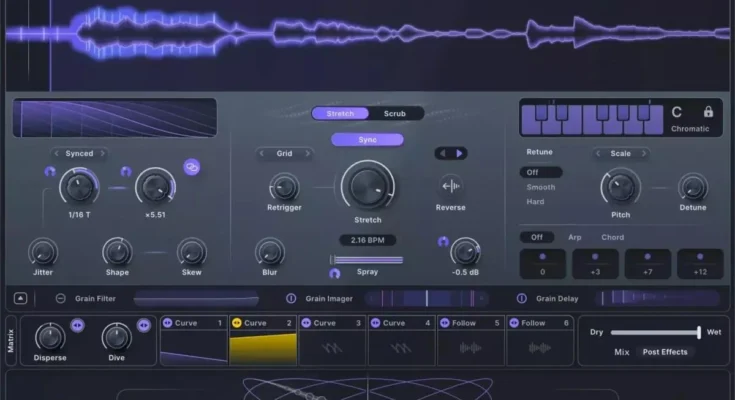Toggle the Sync button

(x=368, y=140)
